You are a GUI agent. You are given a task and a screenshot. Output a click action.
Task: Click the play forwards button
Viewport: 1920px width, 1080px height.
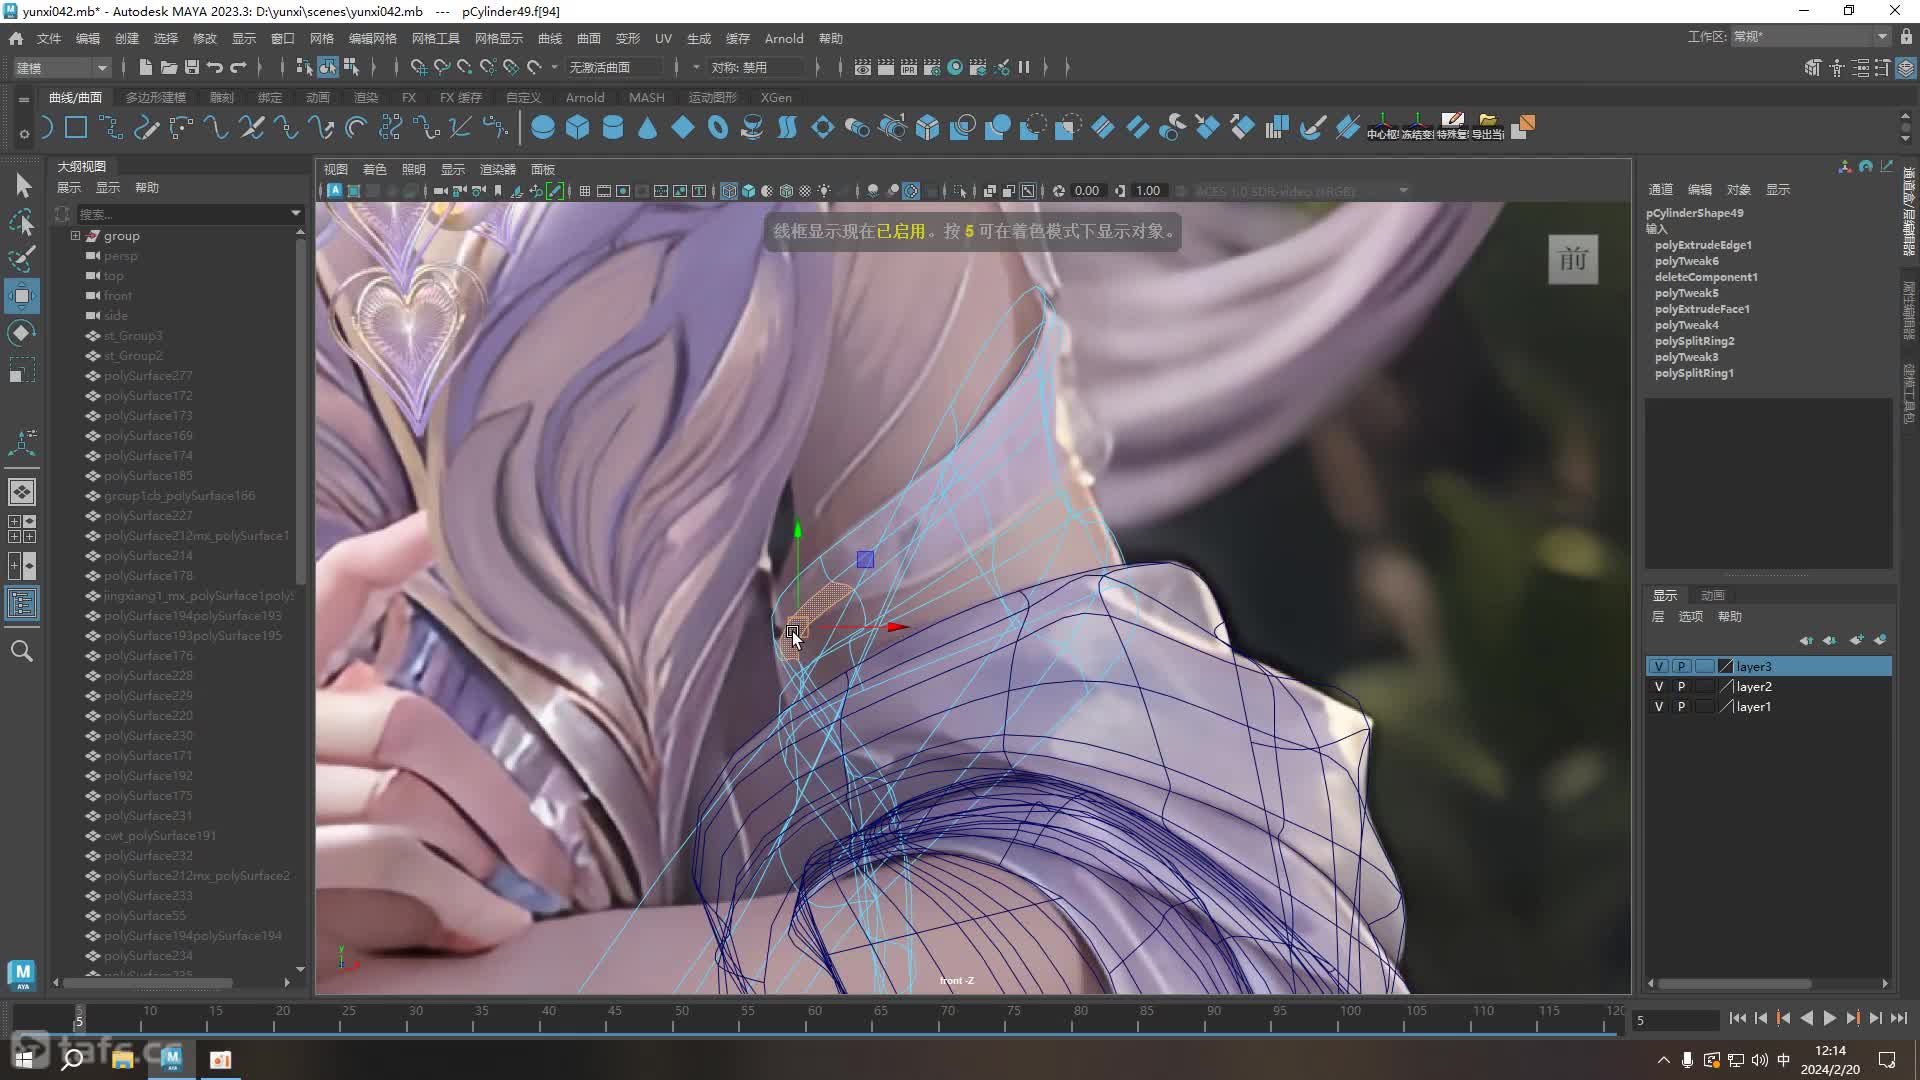1829,1018
